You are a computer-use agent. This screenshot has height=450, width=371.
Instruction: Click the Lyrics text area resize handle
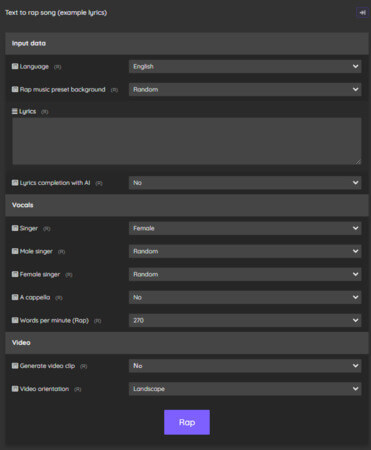(358, 161)
